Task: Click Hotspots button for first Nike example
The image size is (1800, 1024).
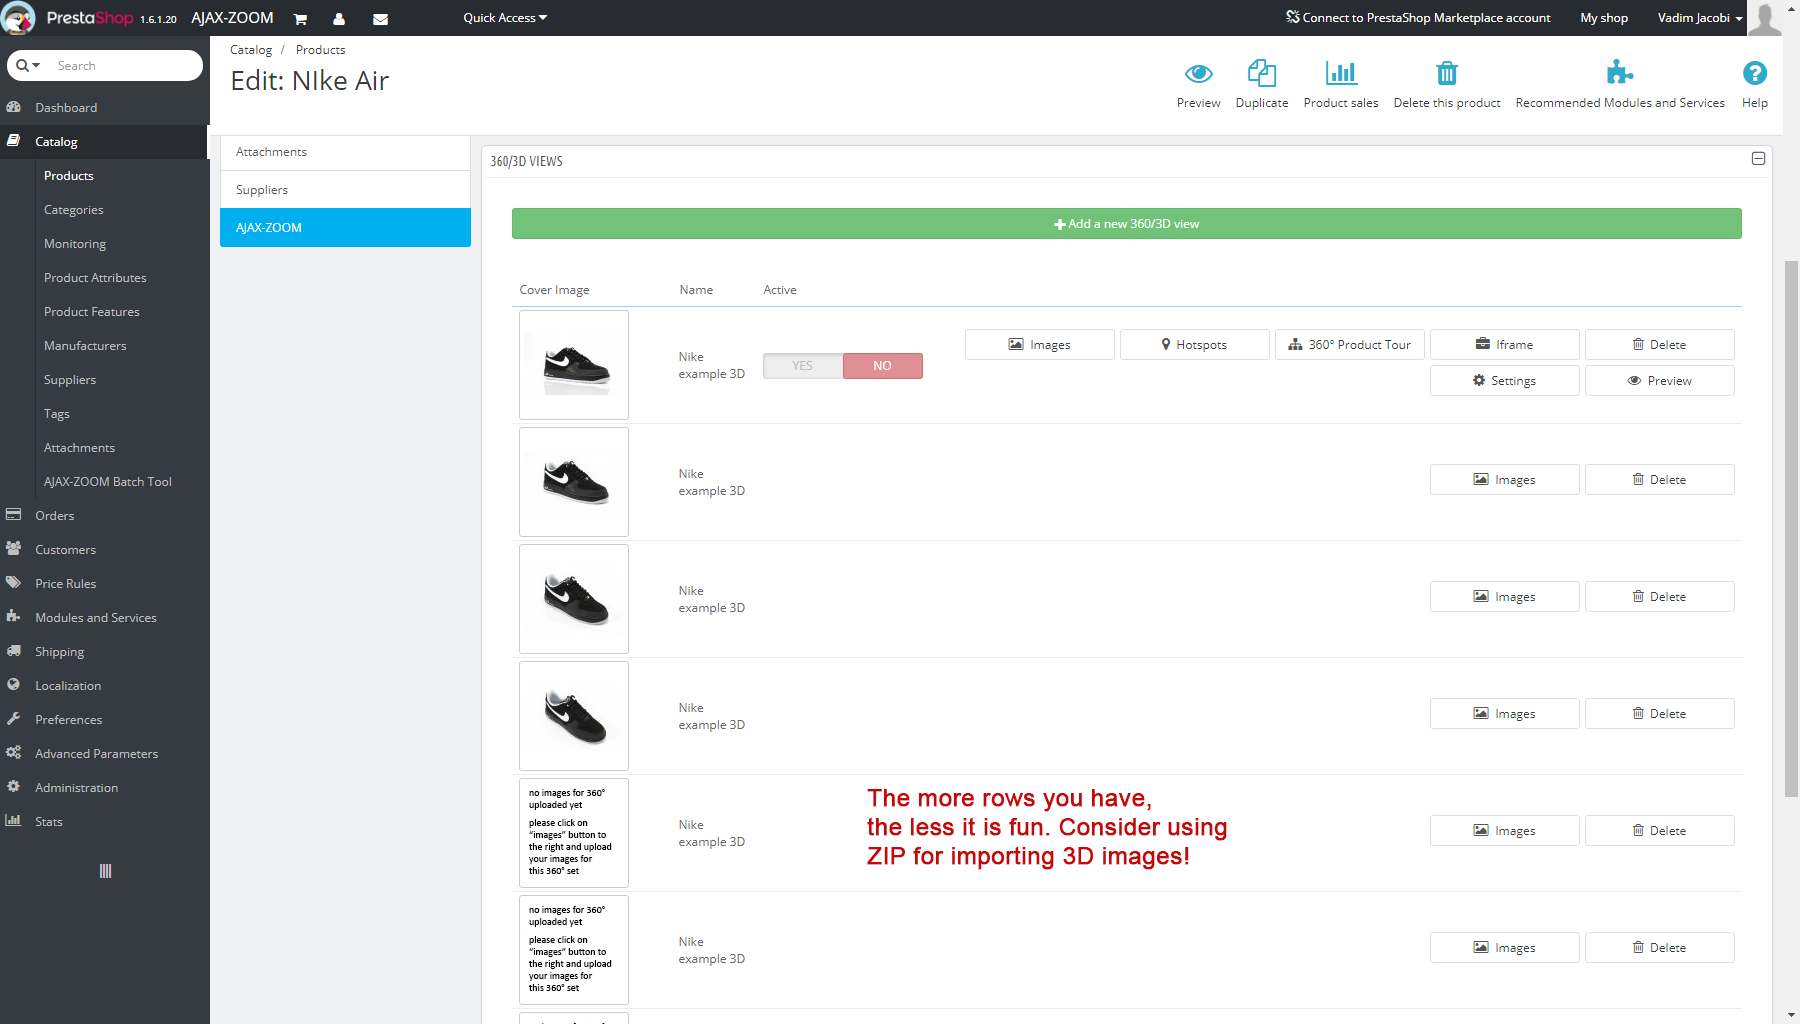Action: 1195,345
